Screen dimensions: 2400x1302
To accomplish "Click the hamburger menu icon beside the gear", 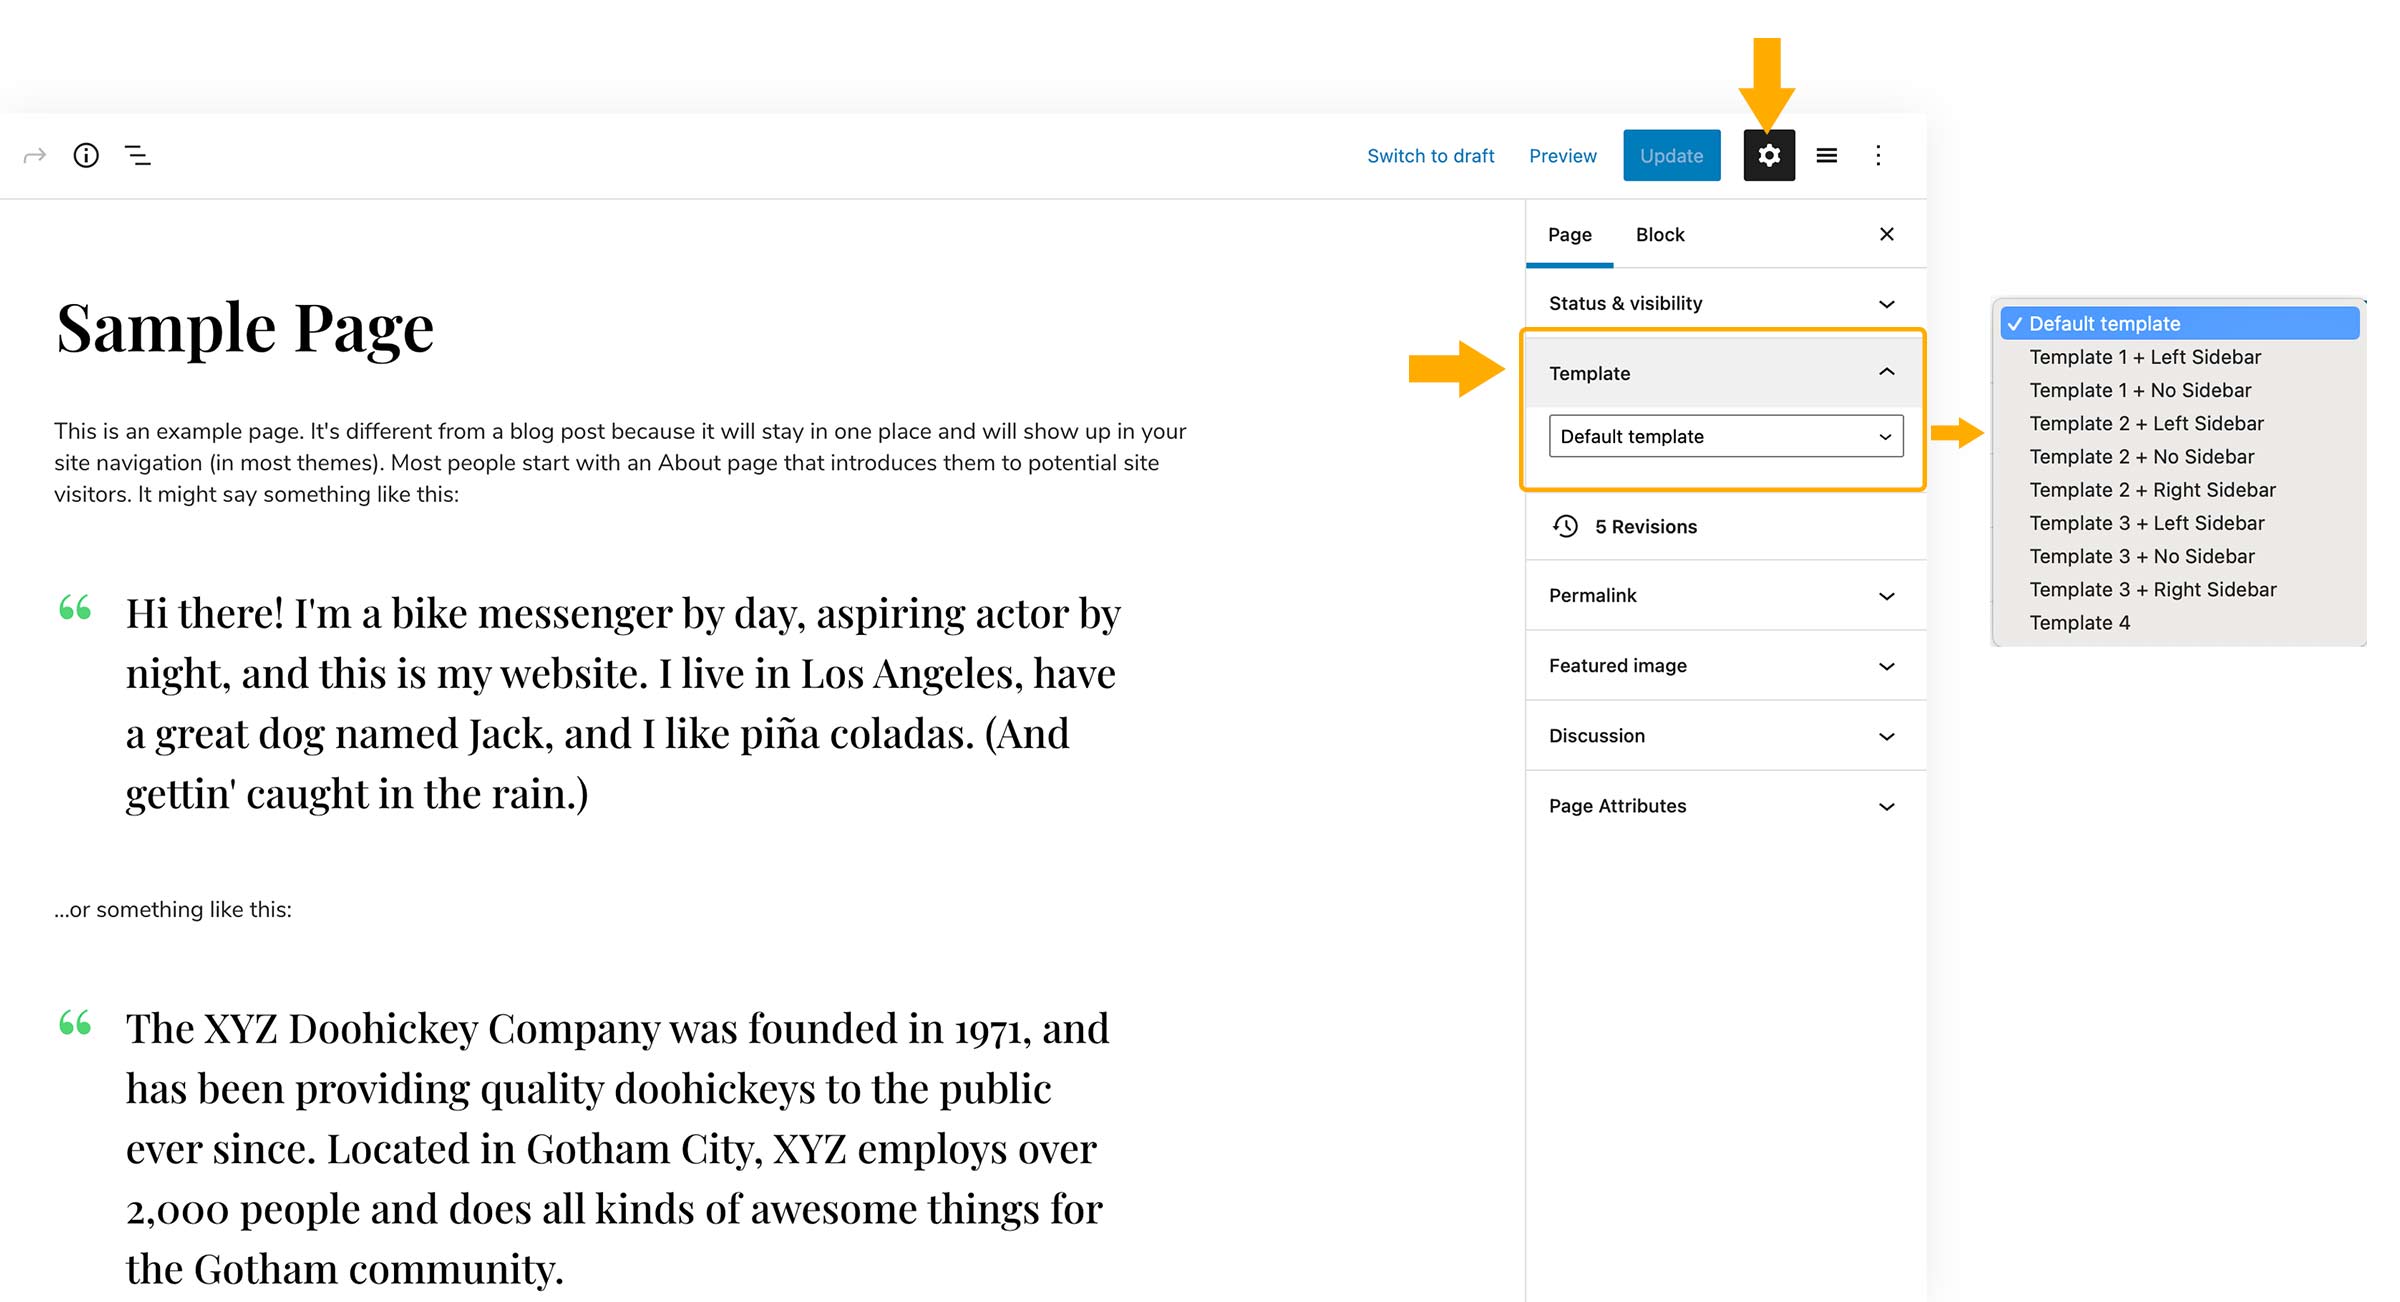I will [1826, 155].
